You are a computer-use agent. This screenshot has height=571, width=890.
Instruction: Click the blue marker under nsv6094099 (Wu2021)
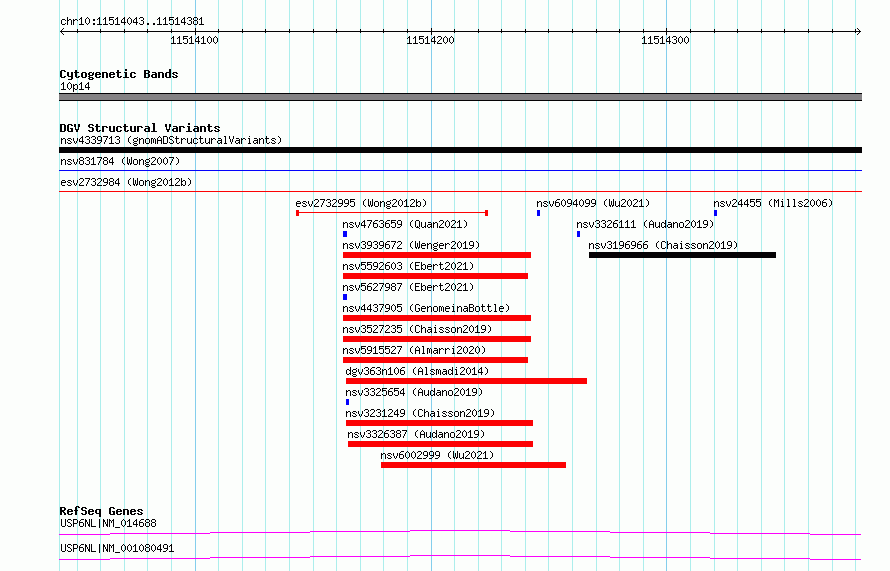(539, 213)
